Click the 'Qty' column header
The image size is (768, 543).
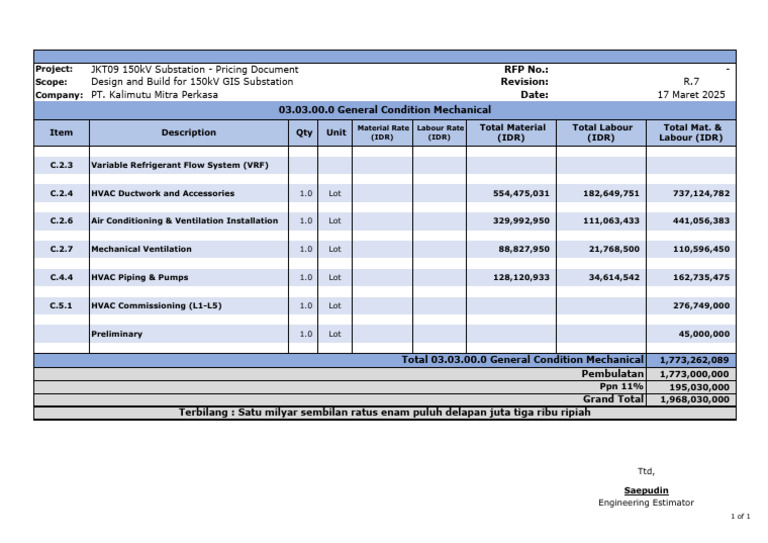304,132
